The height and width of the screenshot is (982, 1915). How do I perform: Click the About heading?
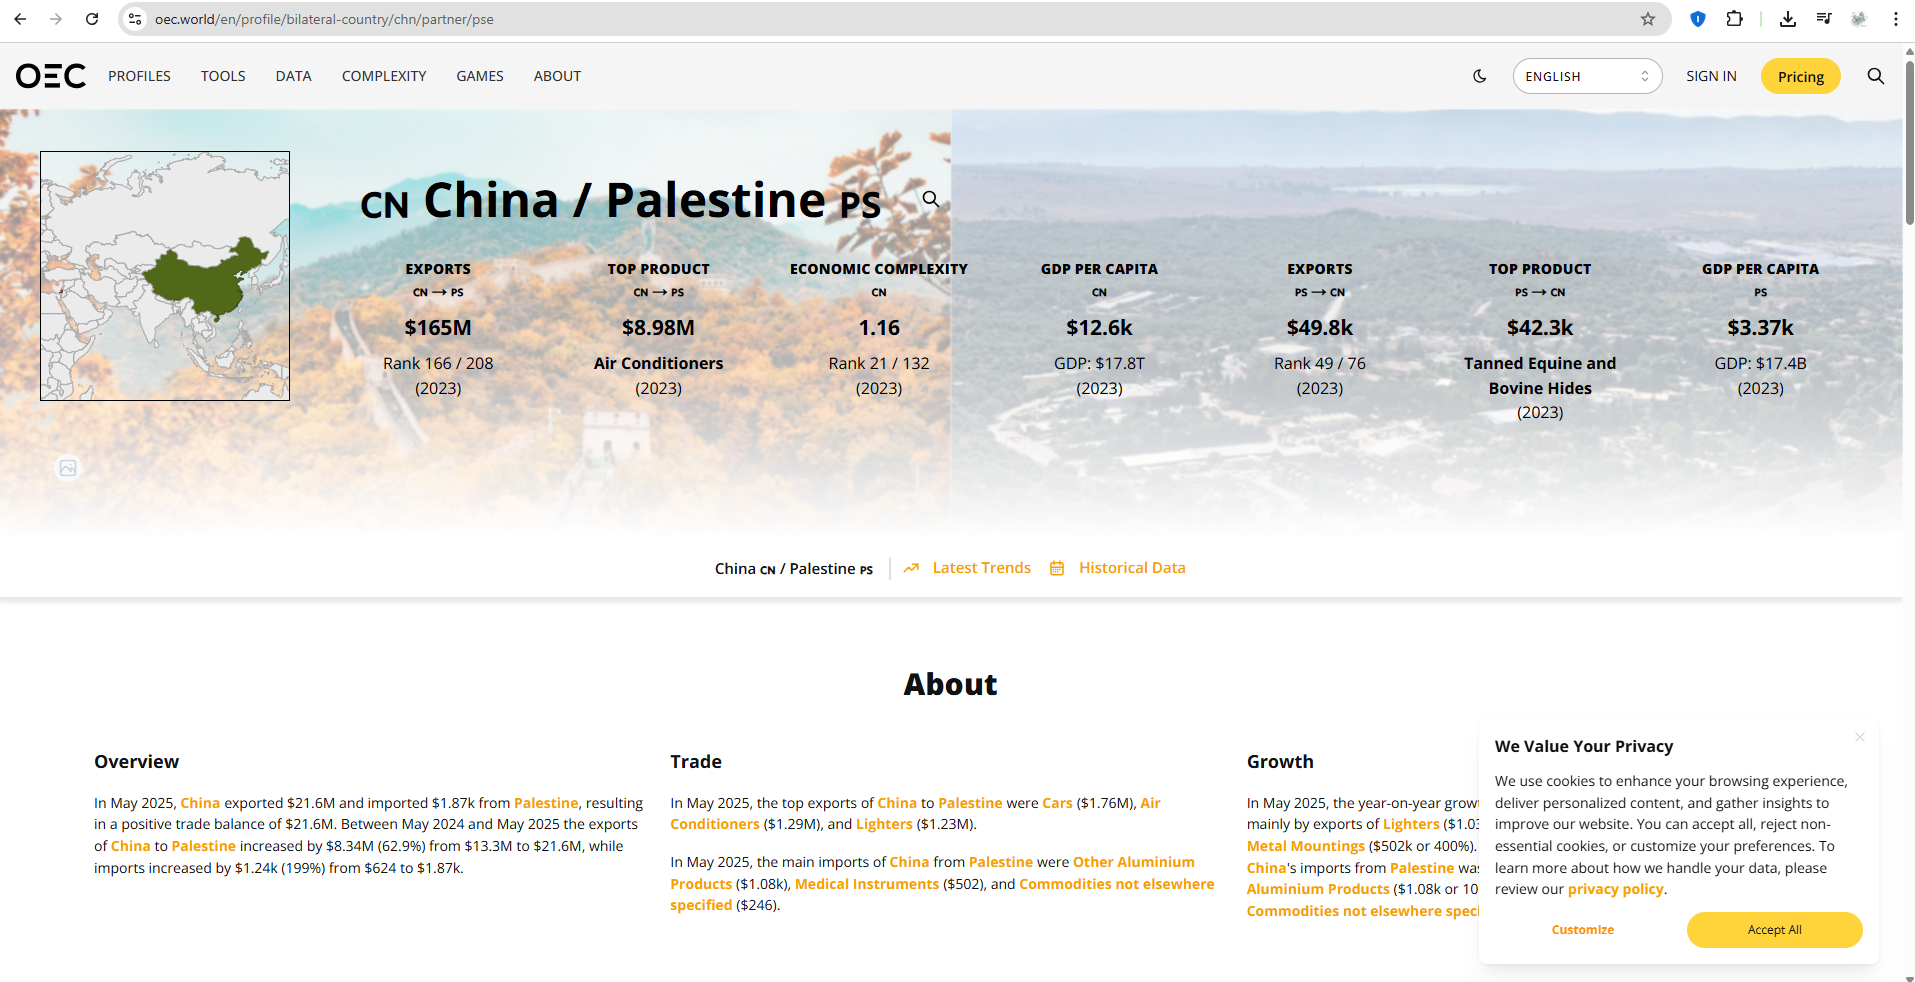point(950,684)
